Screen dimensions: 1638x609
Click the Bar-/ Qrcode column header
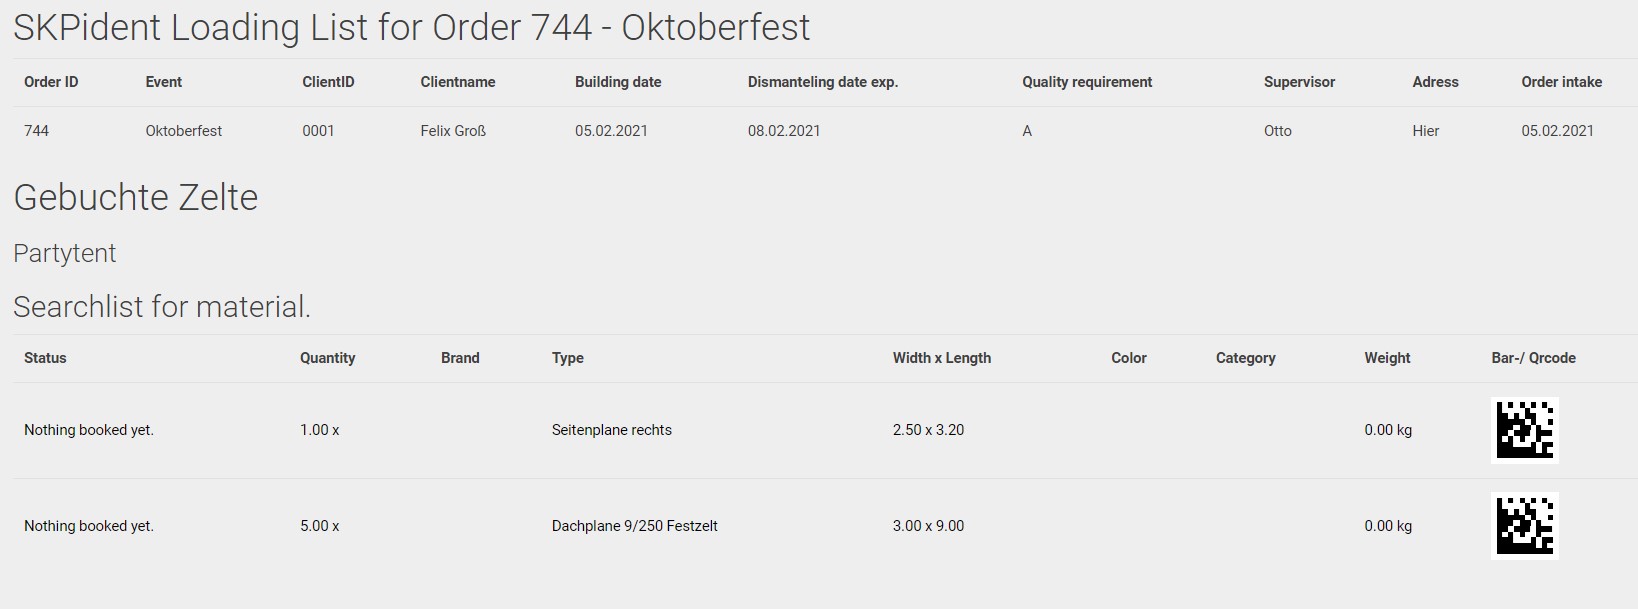[x=1533, y=358]
